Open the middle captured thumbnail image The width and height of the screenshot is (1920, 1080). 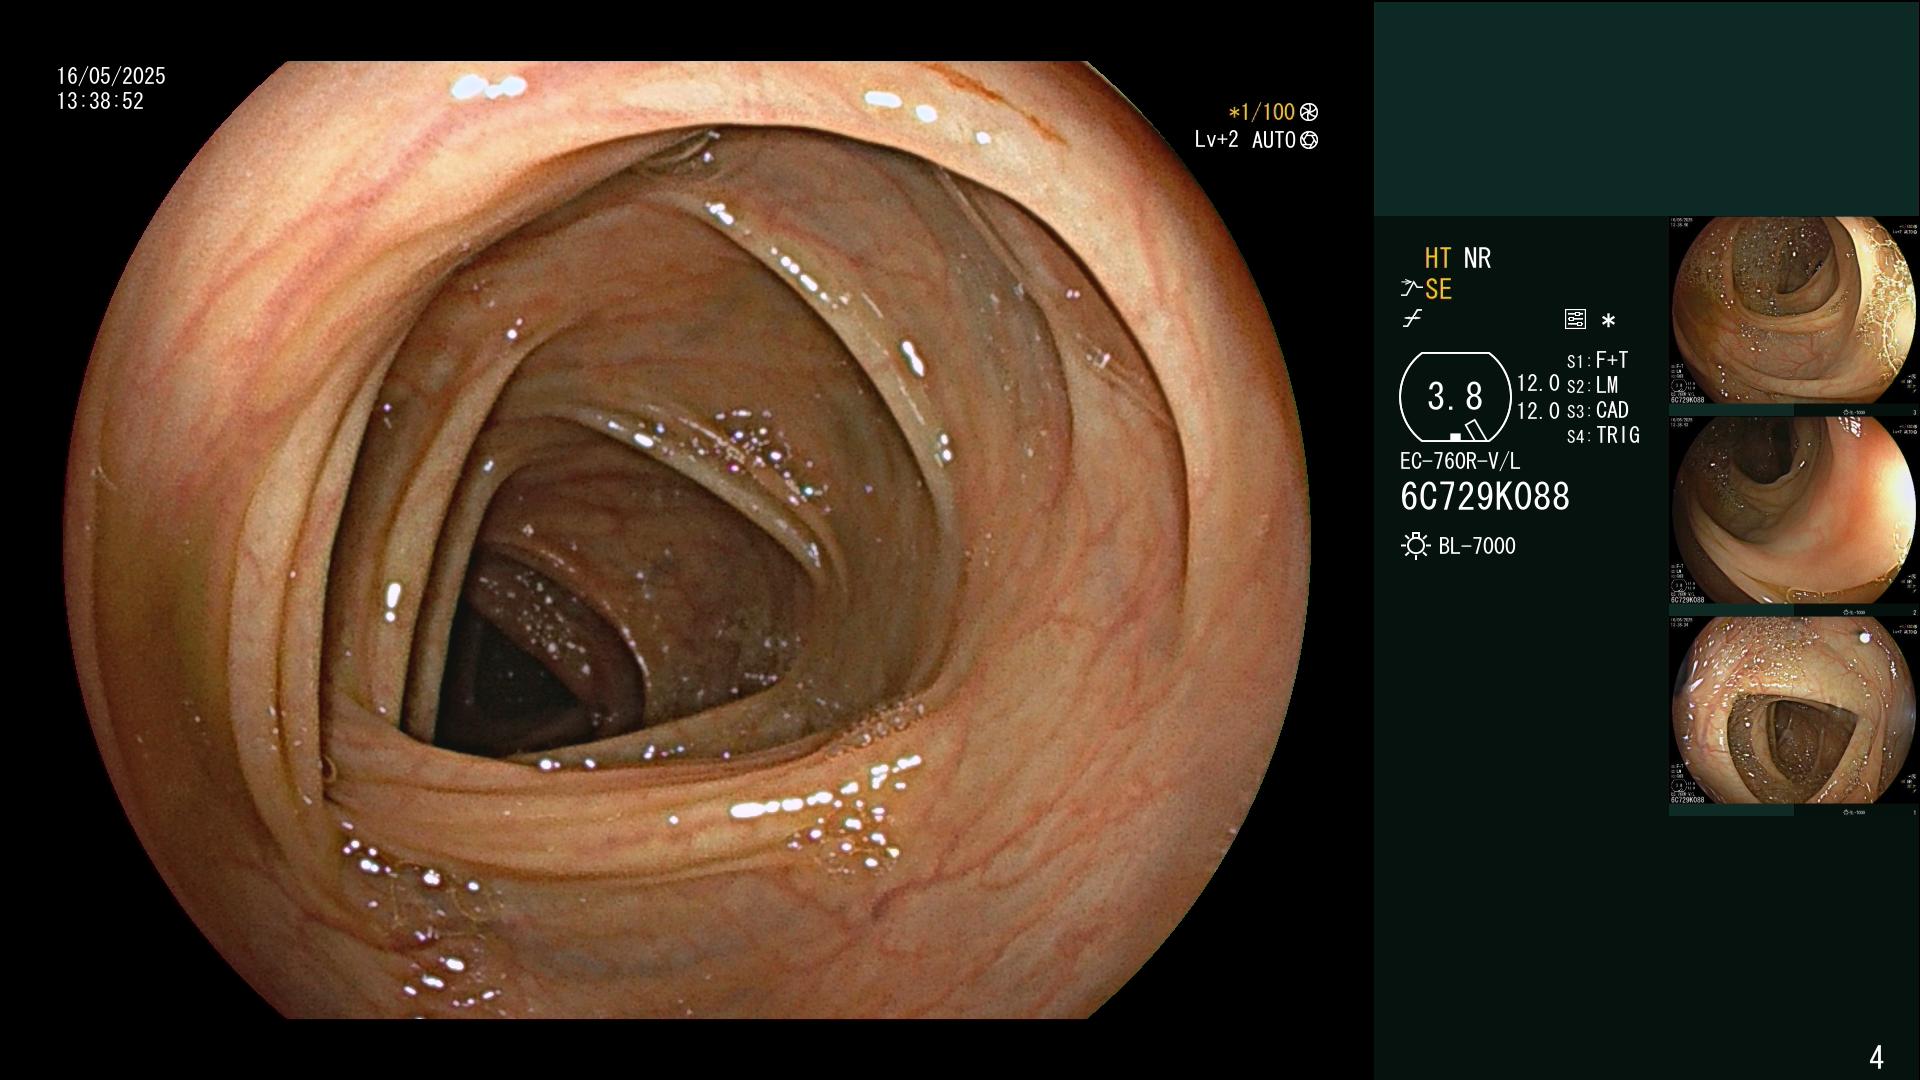tap(1794, 510)
